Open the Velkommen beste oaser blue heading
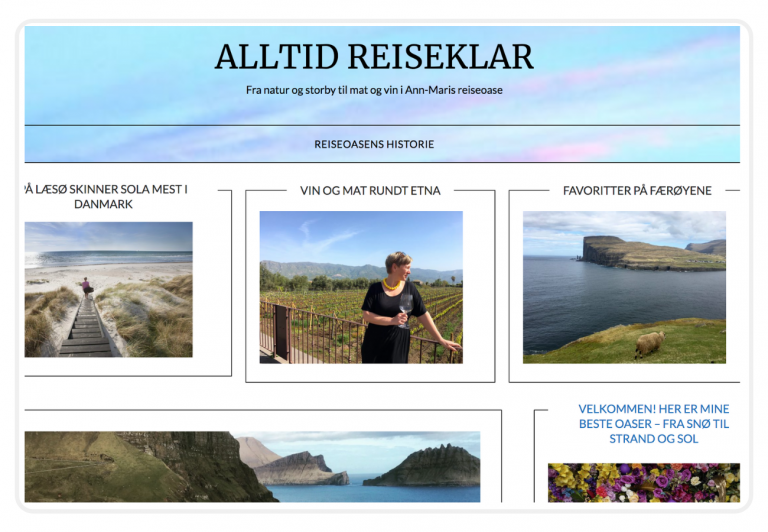This screenshot has width=768, height=532. pos(653,424)
